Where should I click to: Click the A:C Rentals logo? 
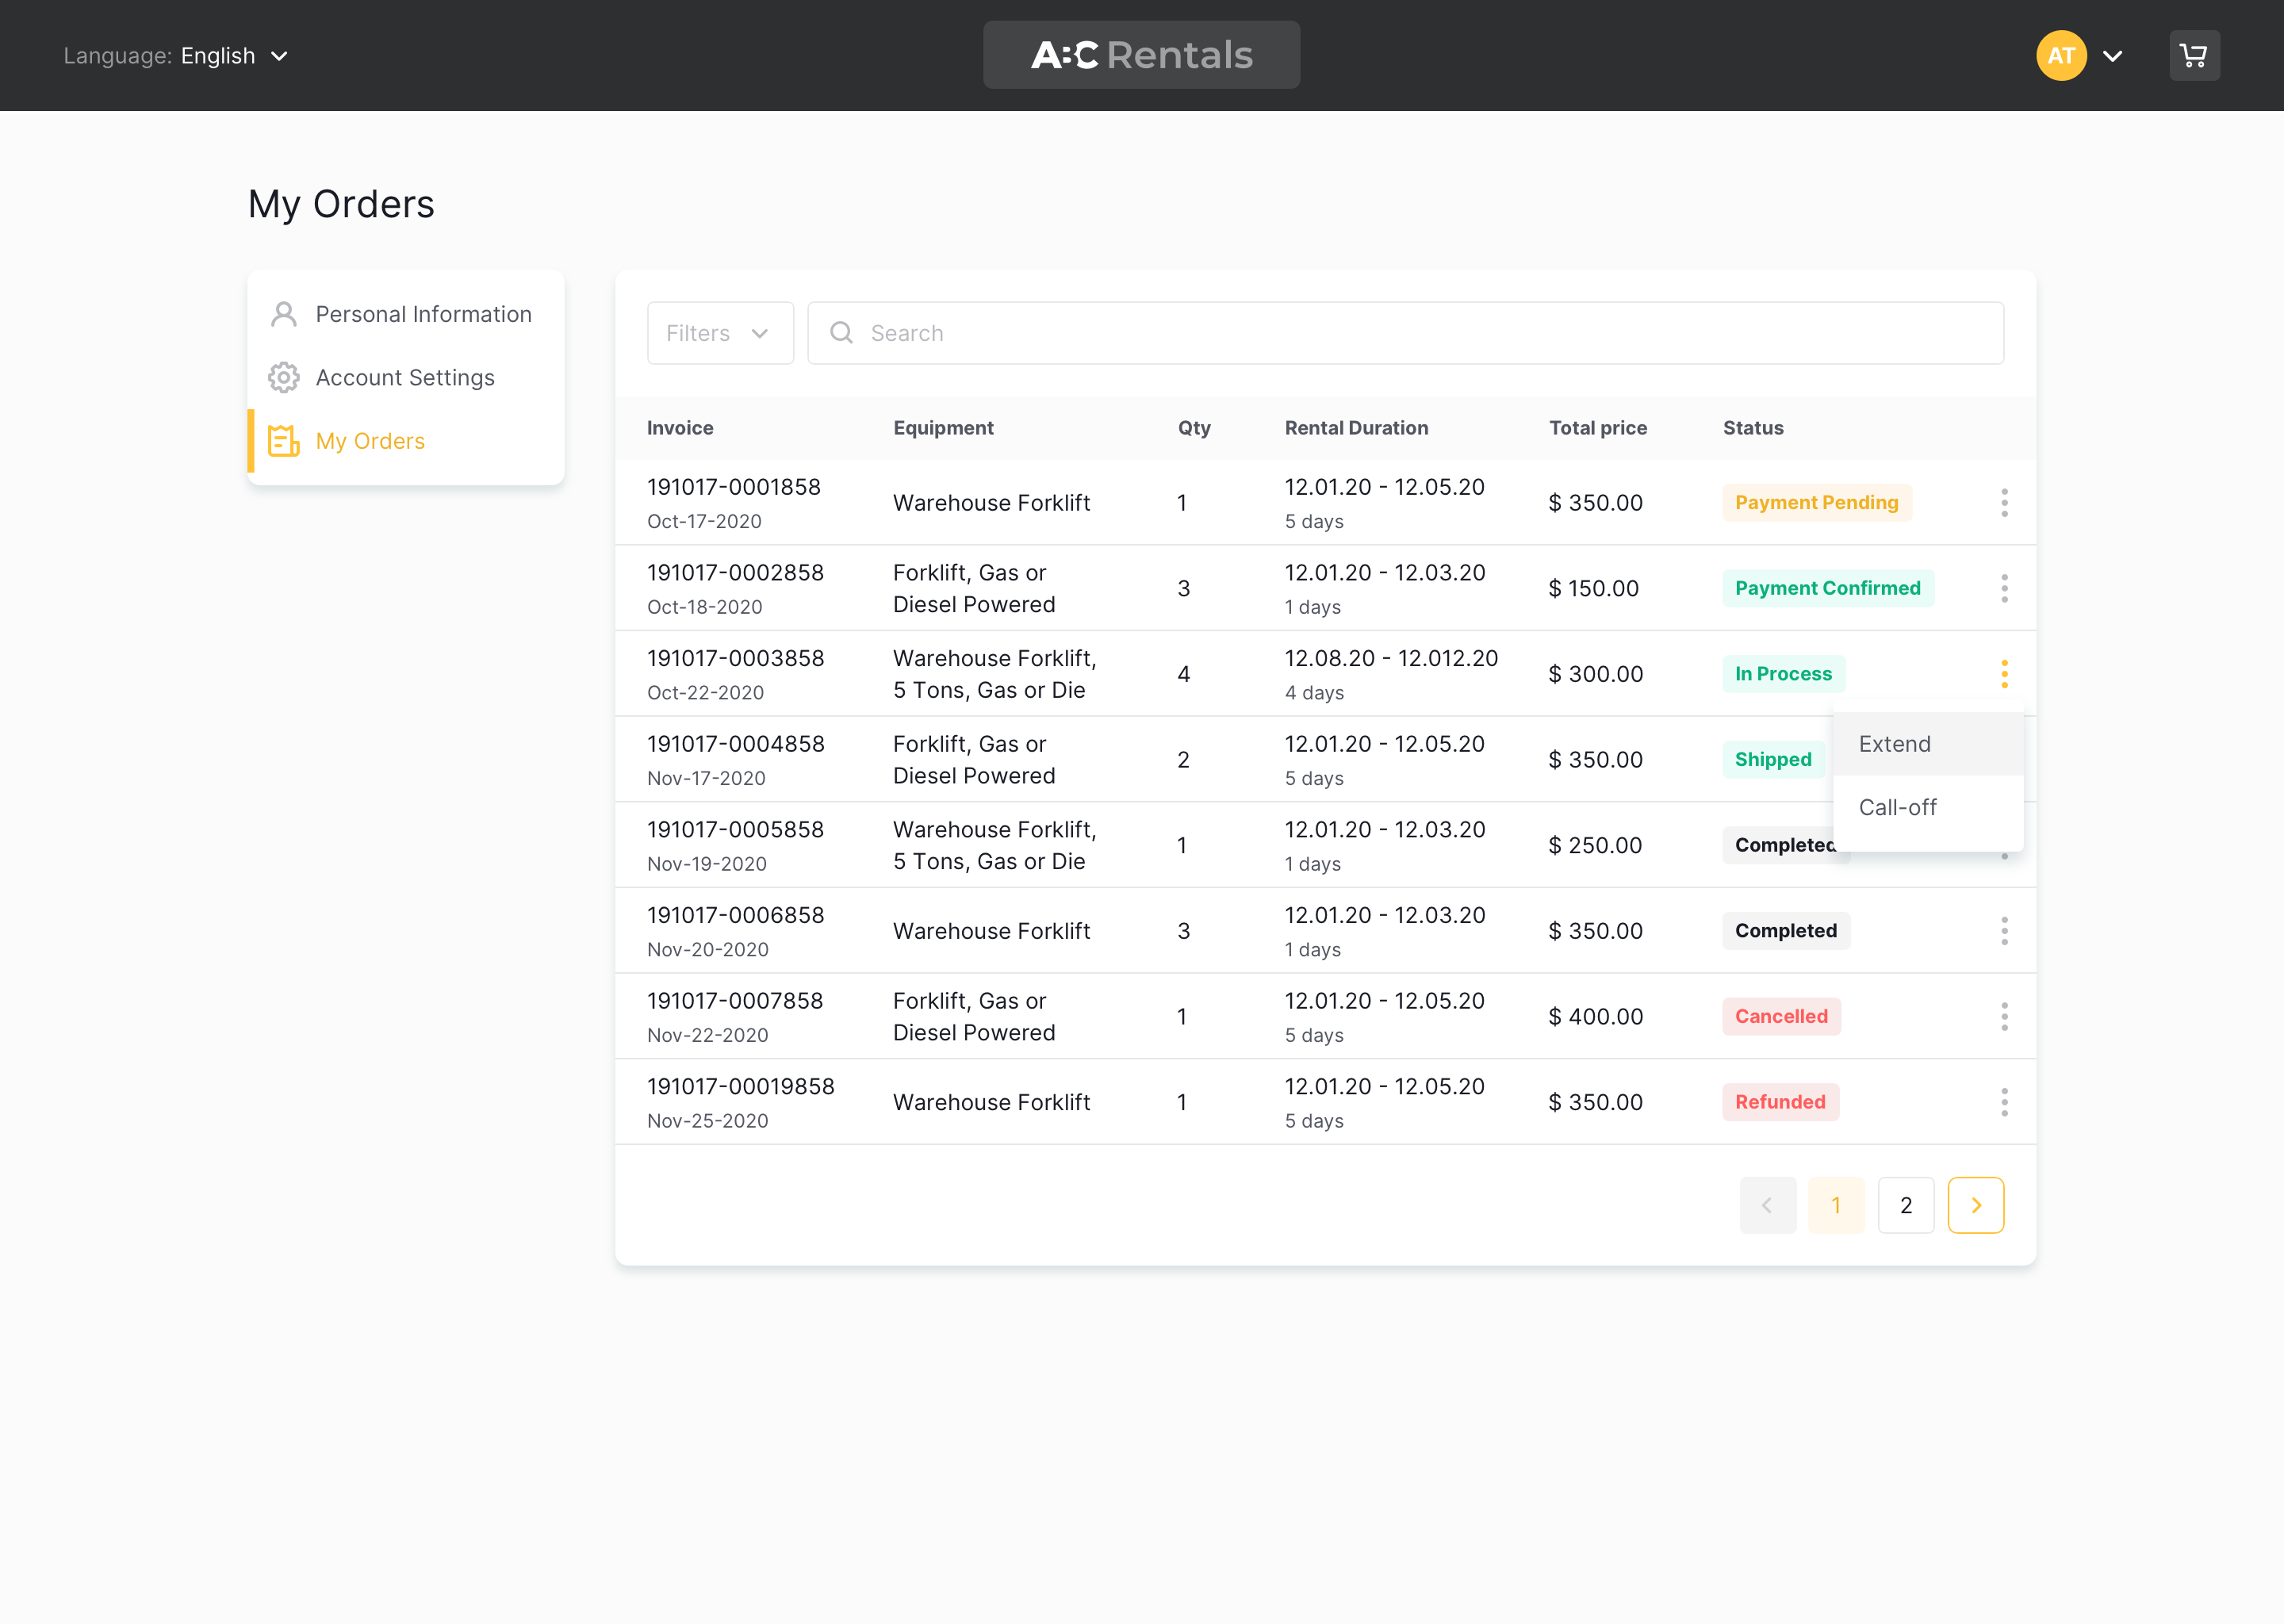pyautogui.click(x=1141, y=55)
